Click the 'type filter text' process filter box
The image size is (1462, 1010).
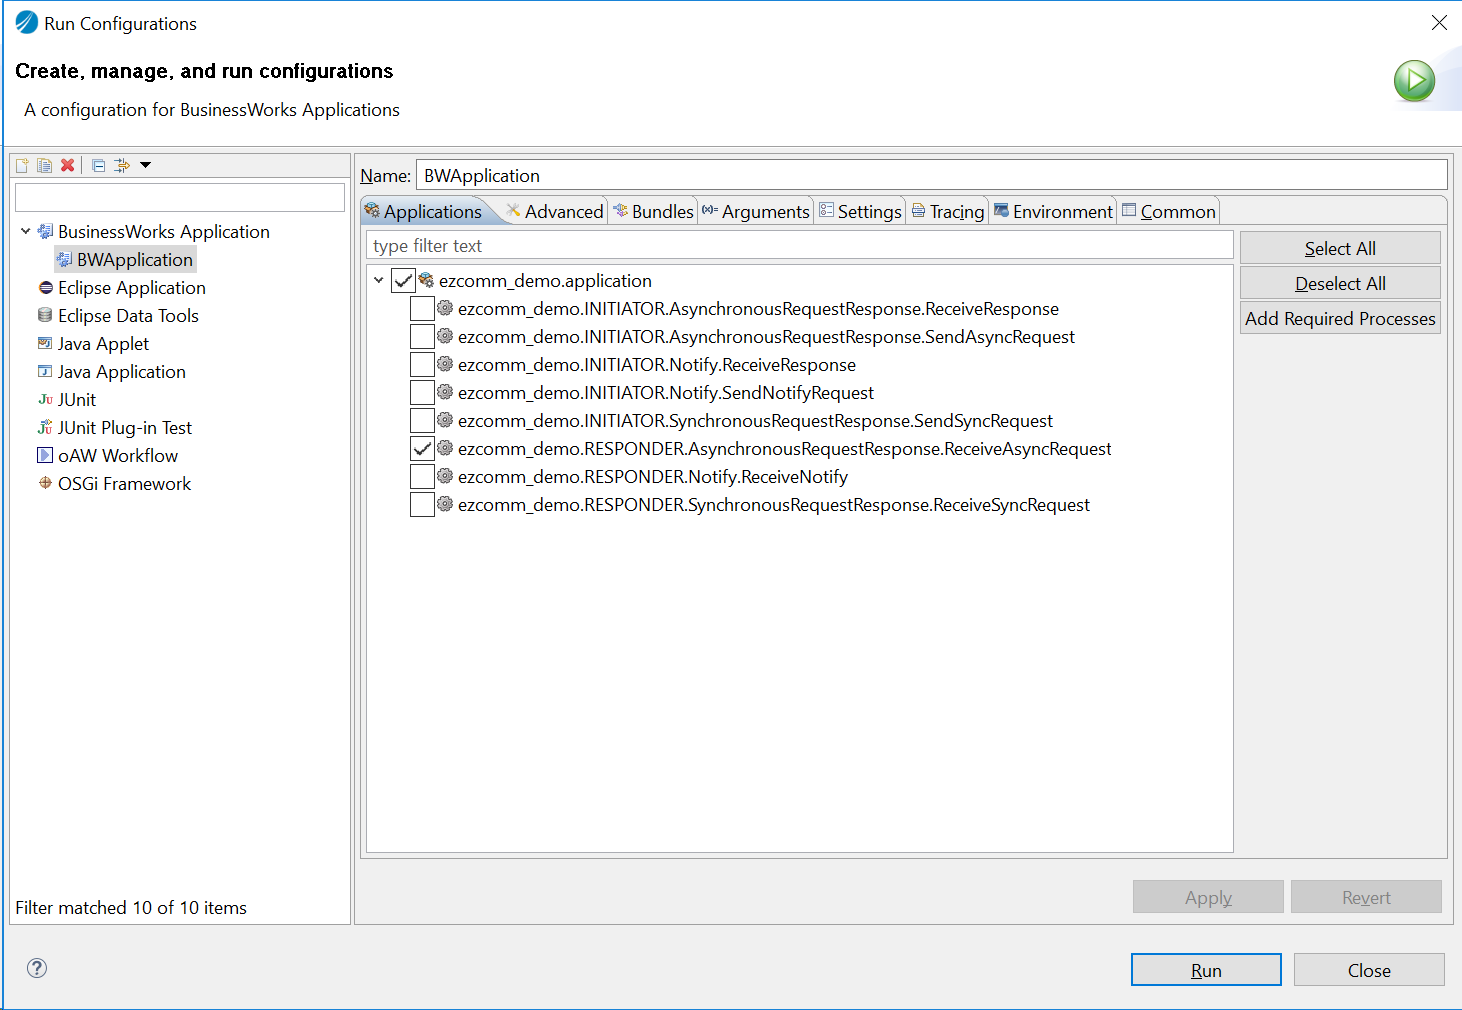click(800, 246)
